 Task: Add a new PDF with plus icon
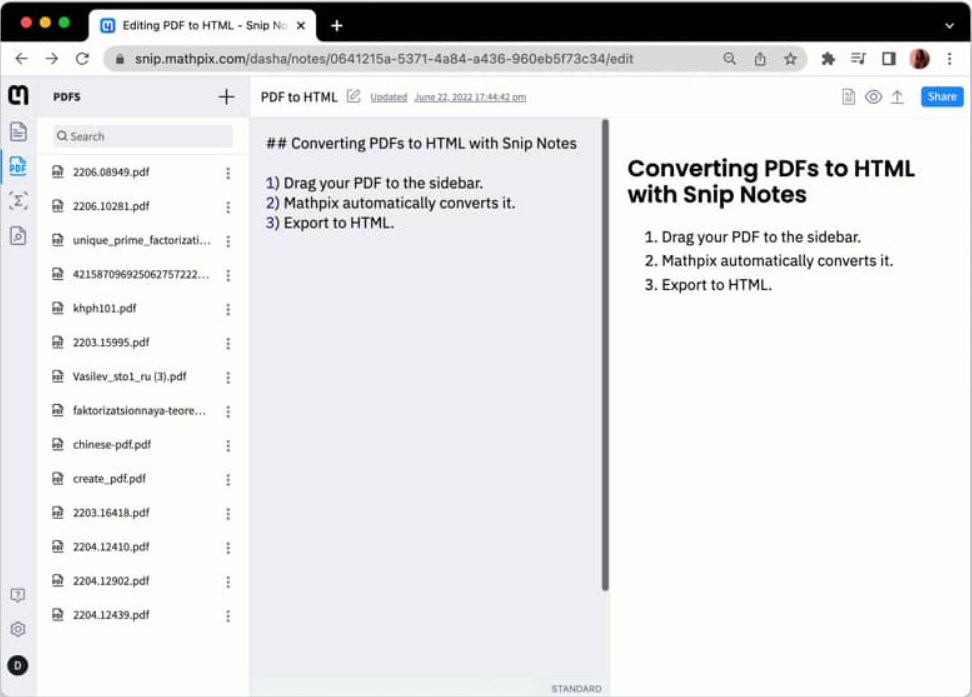coord(226,97)
